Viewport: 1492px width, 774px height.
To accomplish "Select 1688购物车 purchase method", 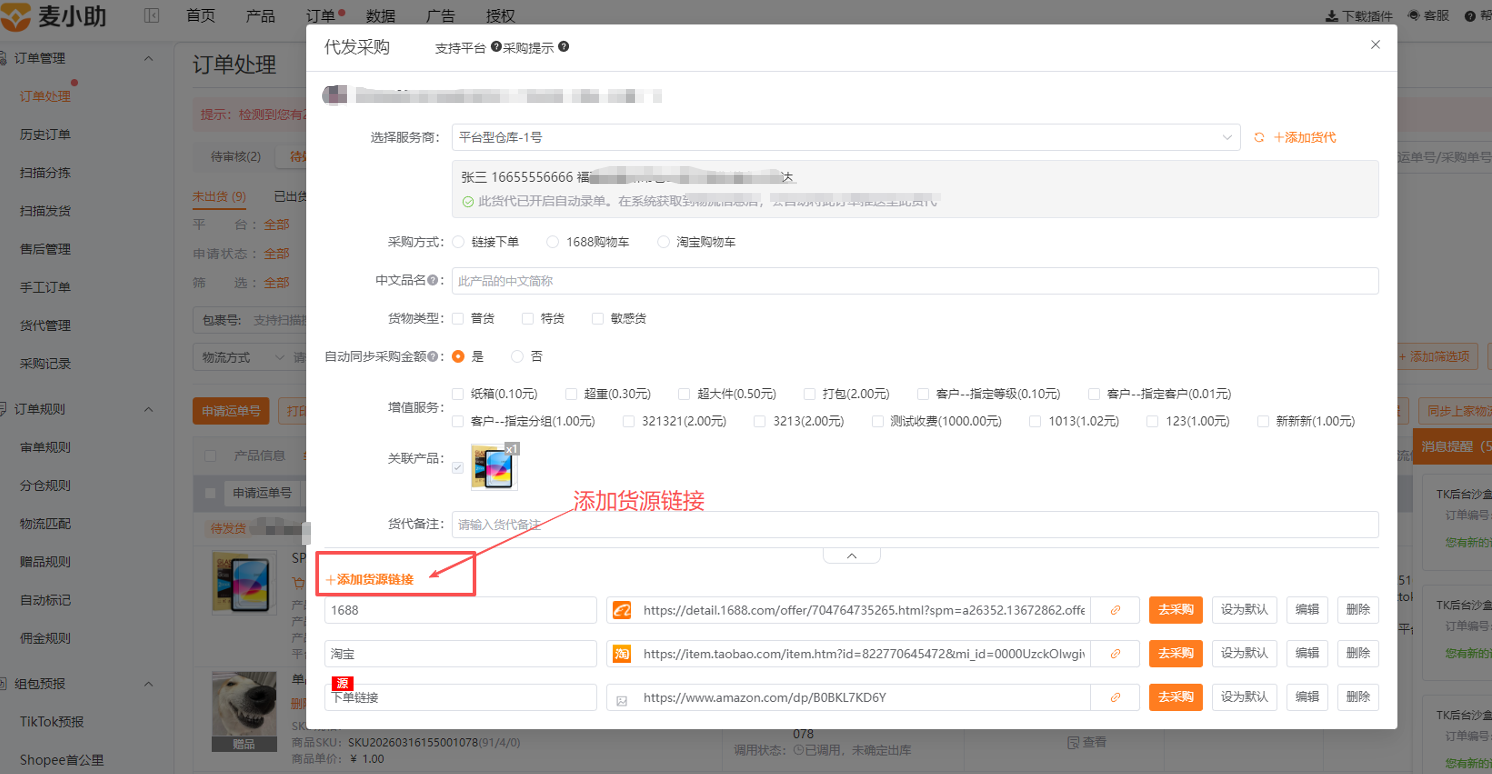I will [553, 242].
